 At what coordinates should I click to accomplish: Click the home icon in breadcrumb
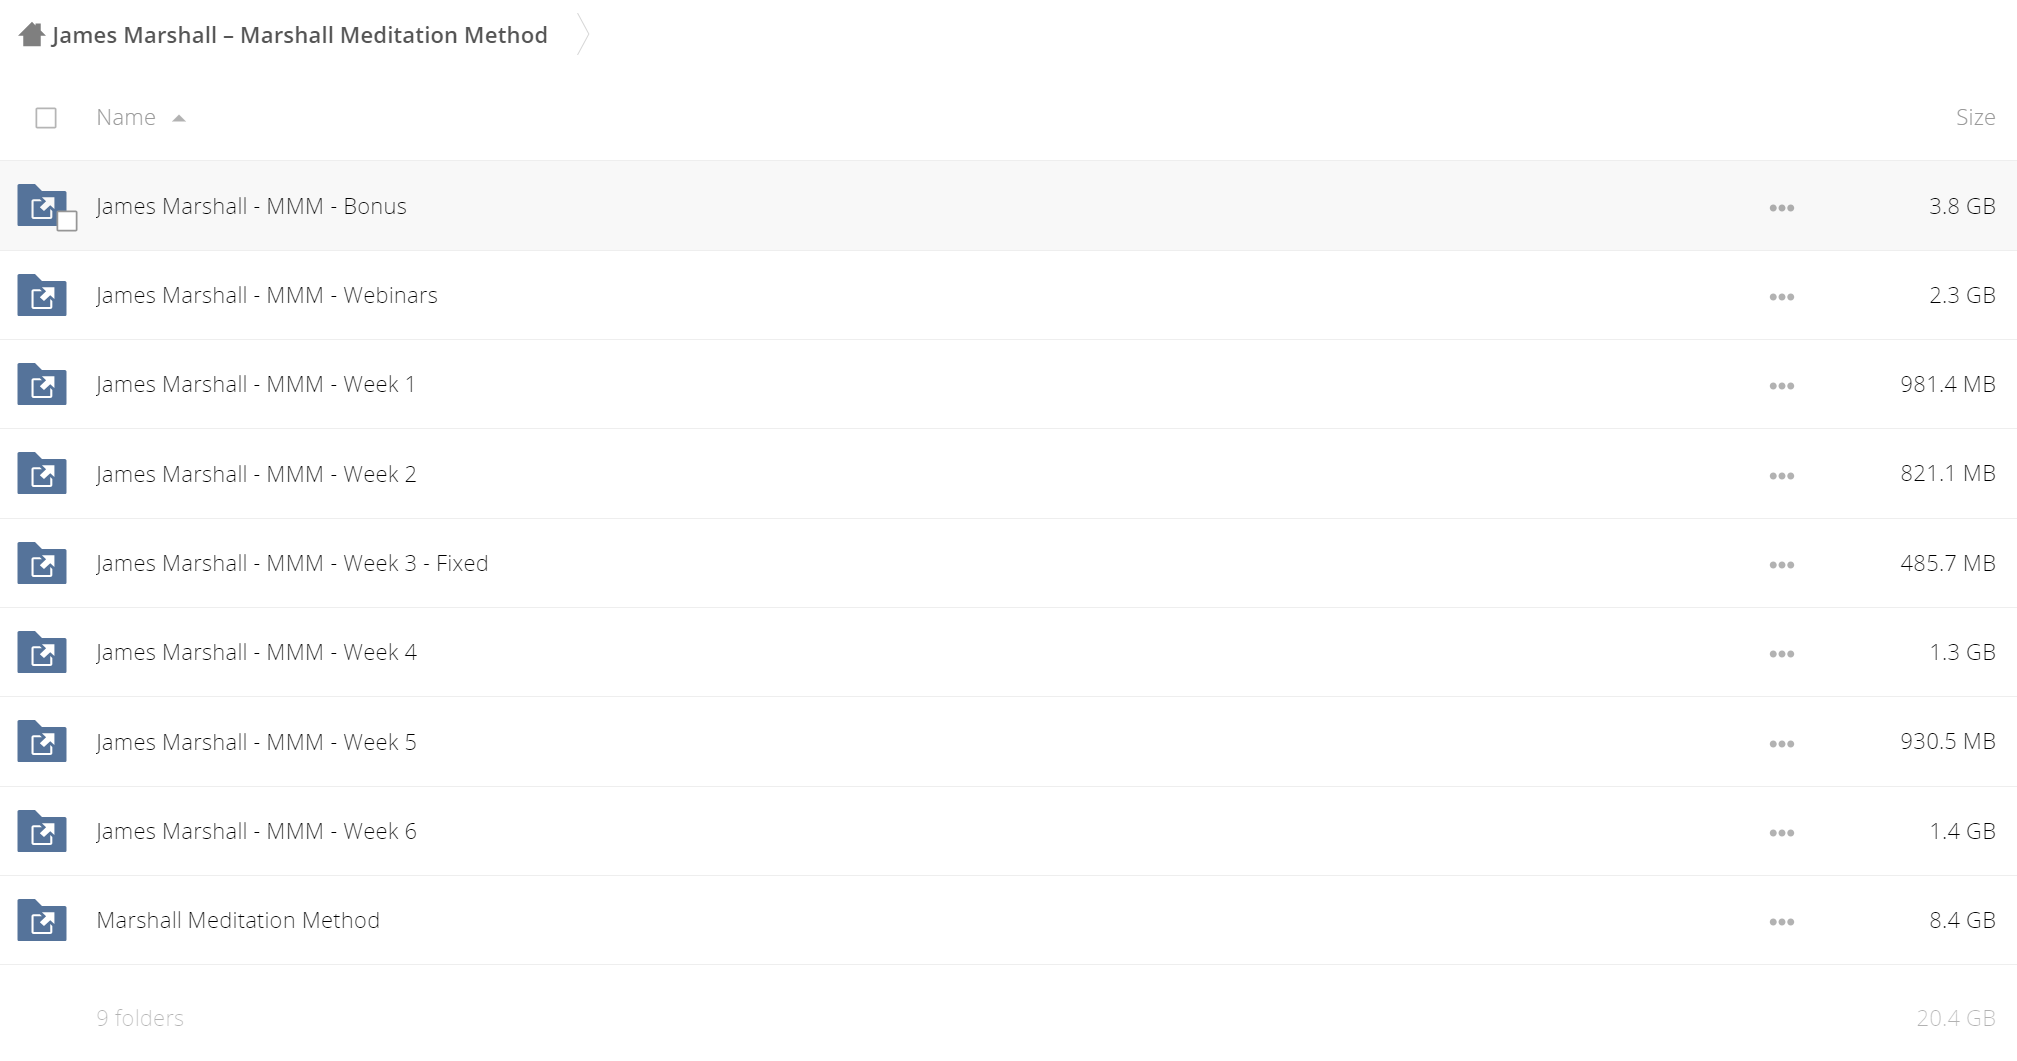tap(32, 35)
